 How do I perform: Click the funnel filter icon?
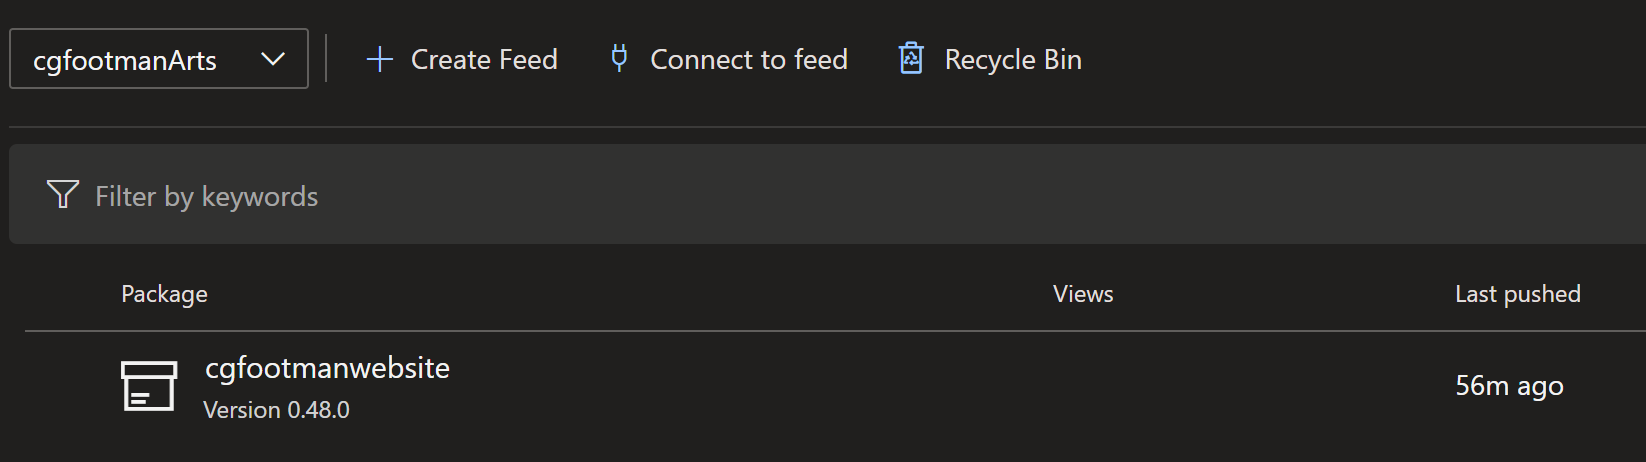63,194
